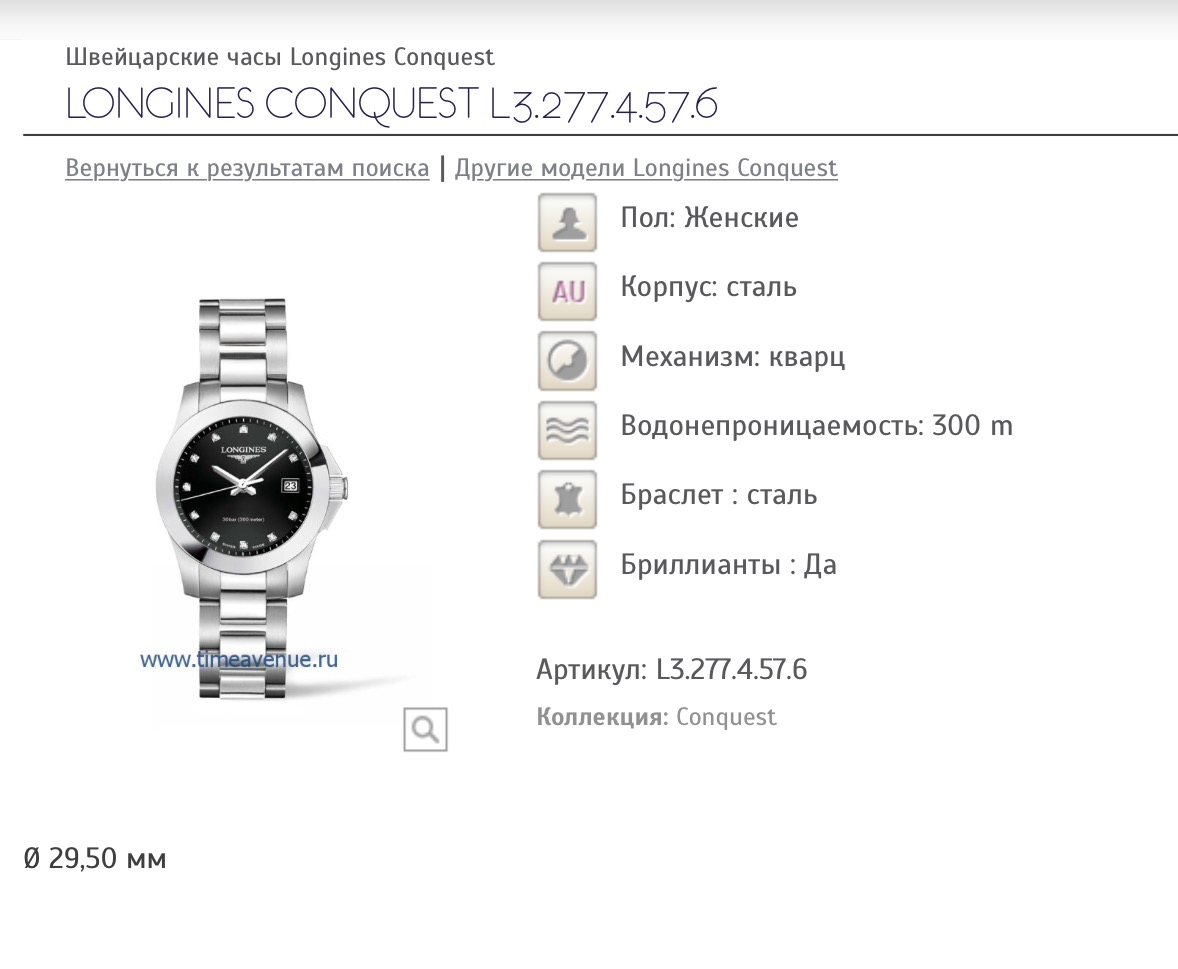Viewport: 1178px width, 969px height.
Task: Click the Бриллианты : Да label
Action: 728,565
